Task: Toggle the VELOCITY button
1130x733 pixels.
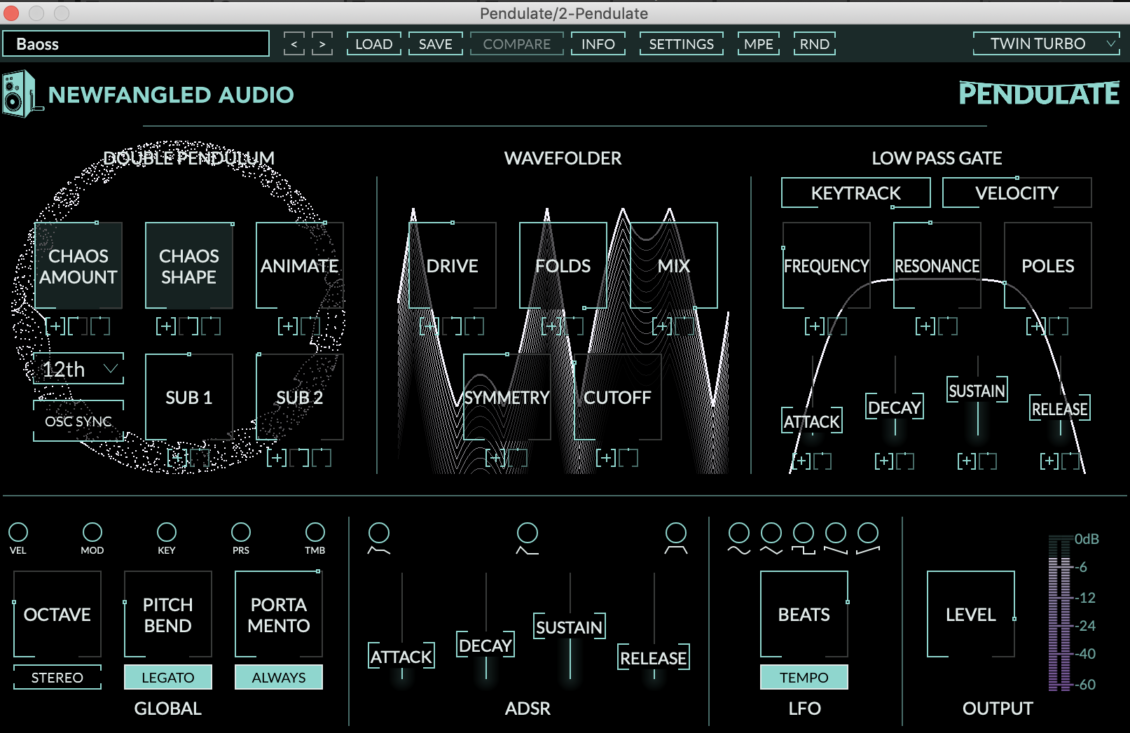Action: coord(1017,192)
